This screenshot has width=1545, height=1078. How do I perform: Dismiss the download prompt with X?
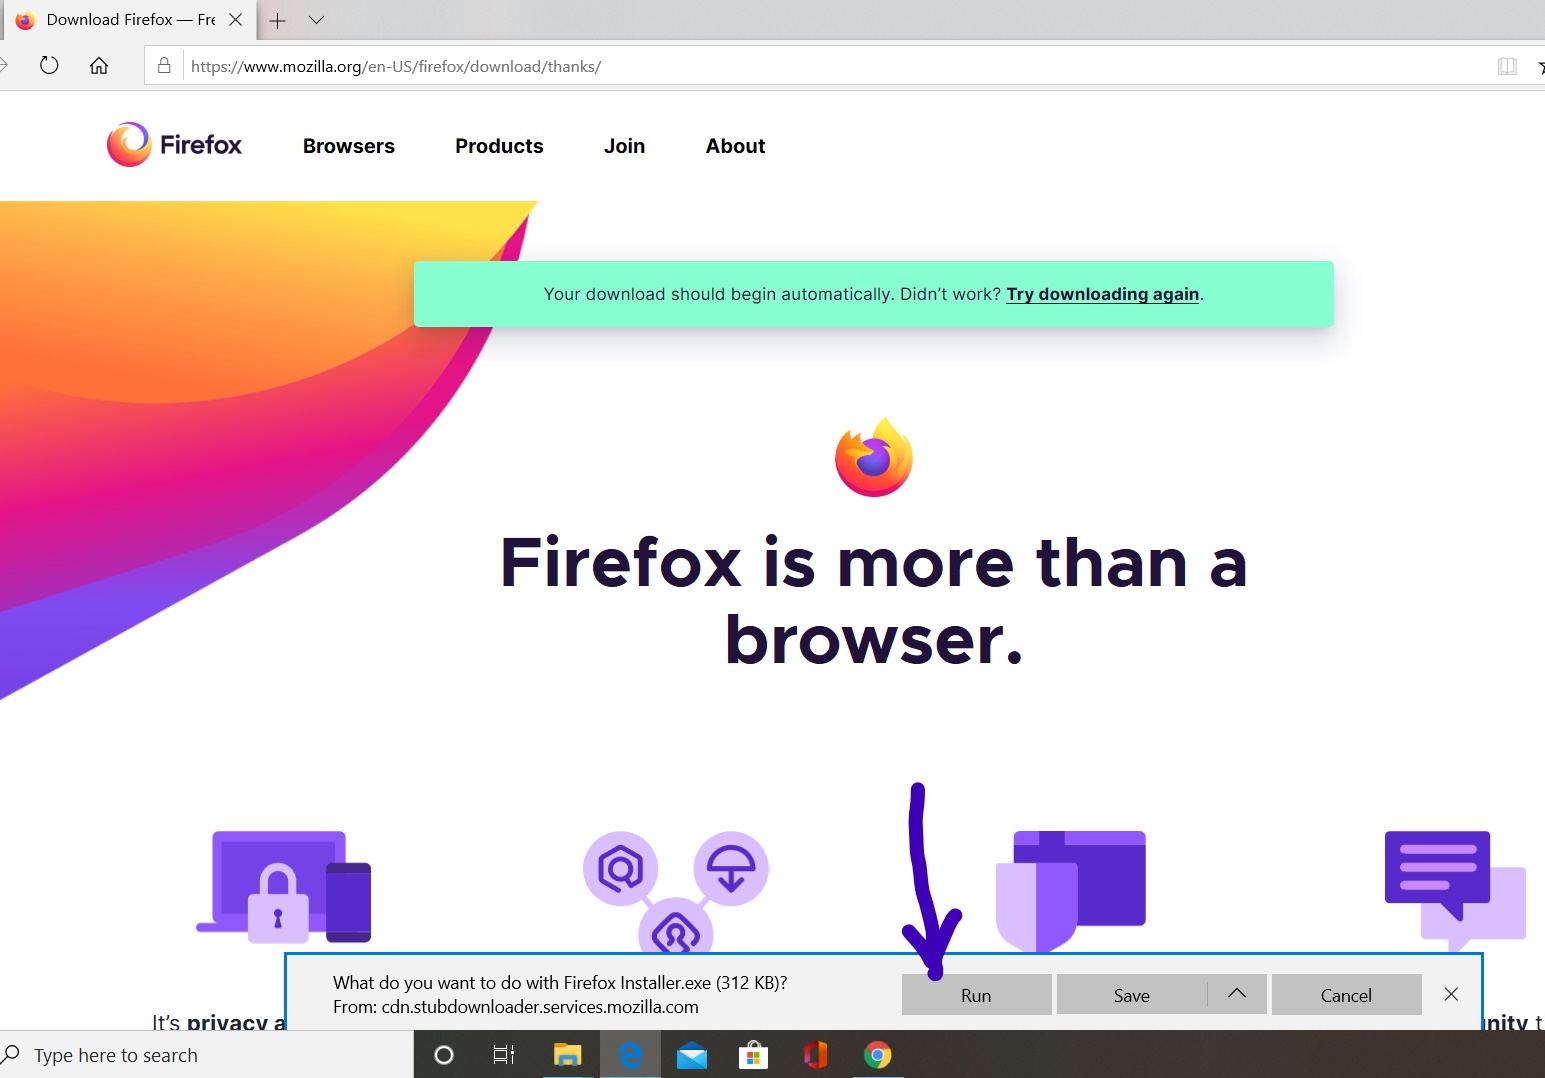point(1451,994)
